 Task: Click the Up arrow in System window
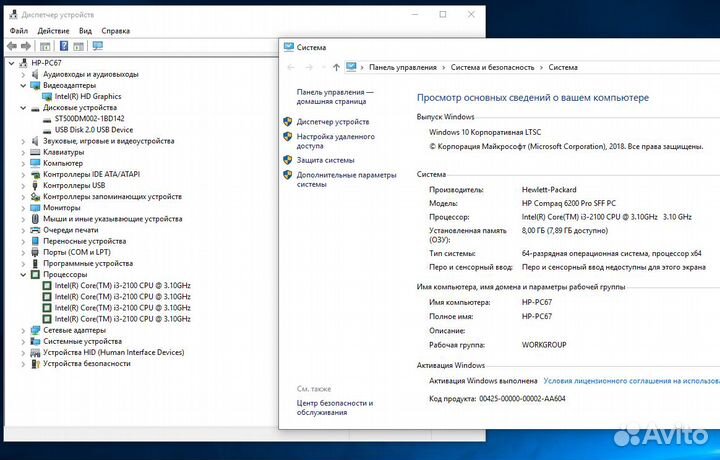click(x=336, y=67)
